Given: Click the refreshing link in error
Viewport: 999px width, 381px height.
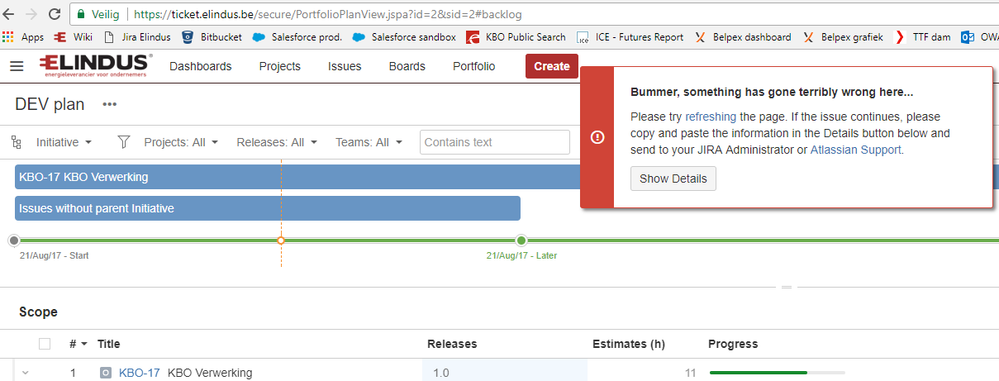Looking at the screenshot, I should click(710, 117).
